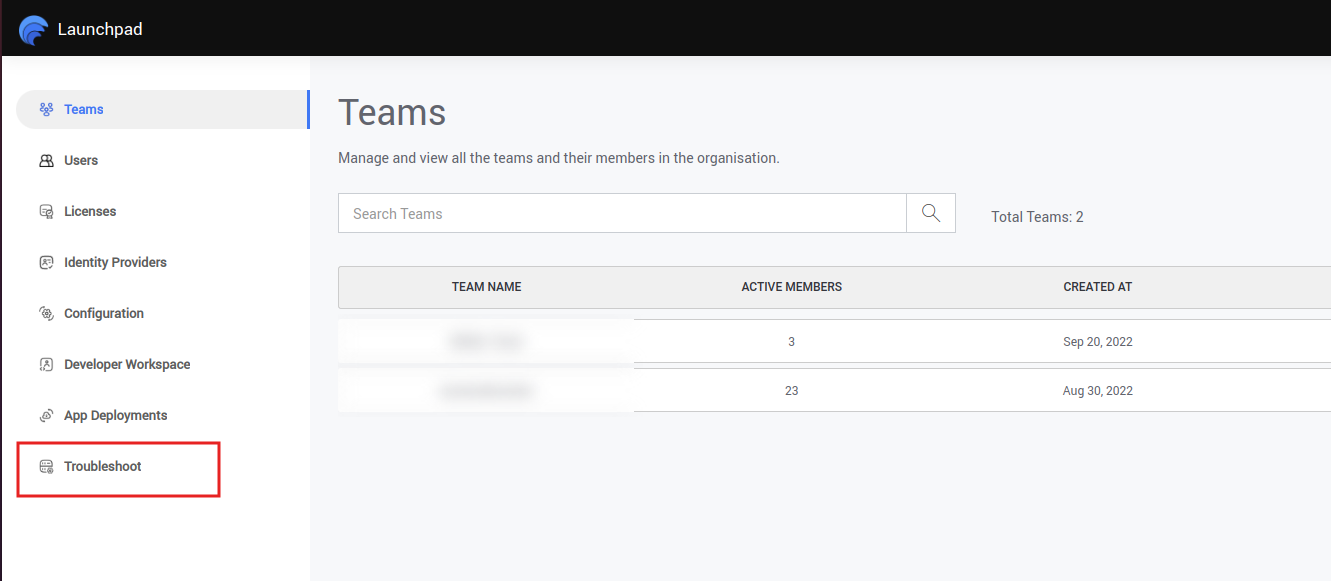Click the Teams icon in the sidebar
The width and height of the screenshot is (1331, 581).
[46, 109]
